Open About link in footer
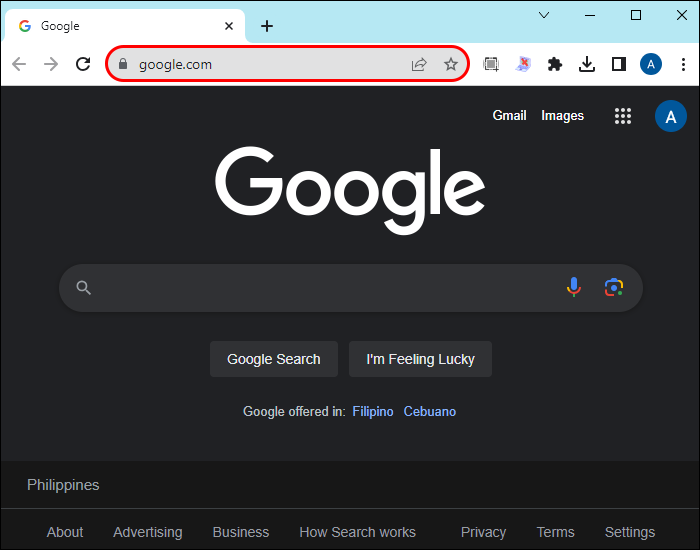 point(65,532)
